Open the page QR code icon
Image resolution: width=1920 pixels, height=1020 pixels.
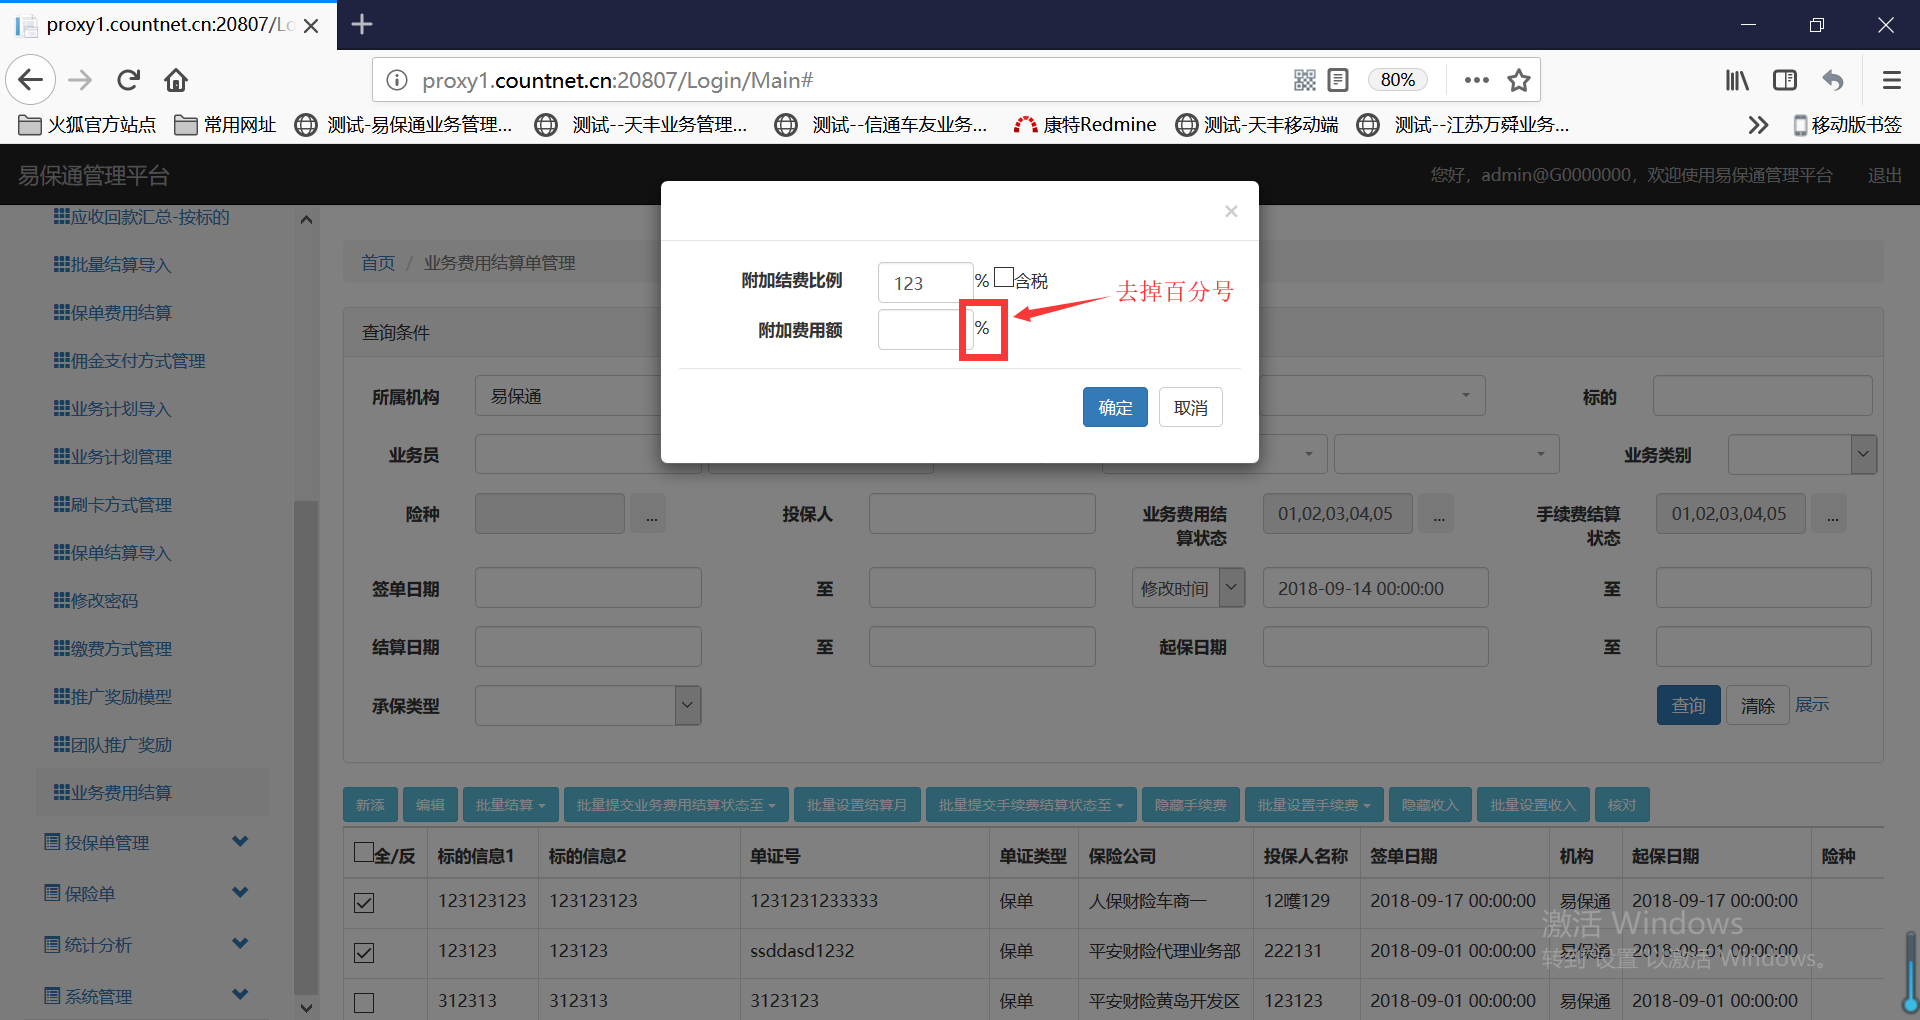(x=1304, y=80)
